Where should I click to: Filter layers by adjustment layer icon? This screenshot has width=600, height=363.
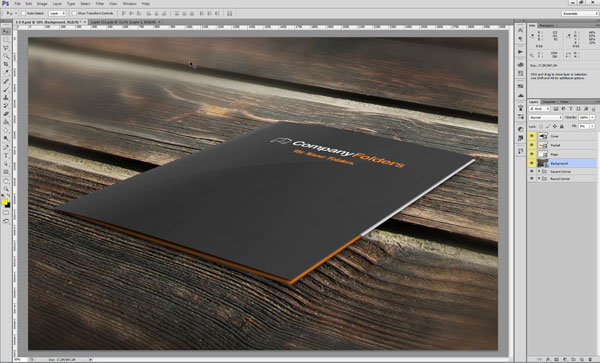563,109
